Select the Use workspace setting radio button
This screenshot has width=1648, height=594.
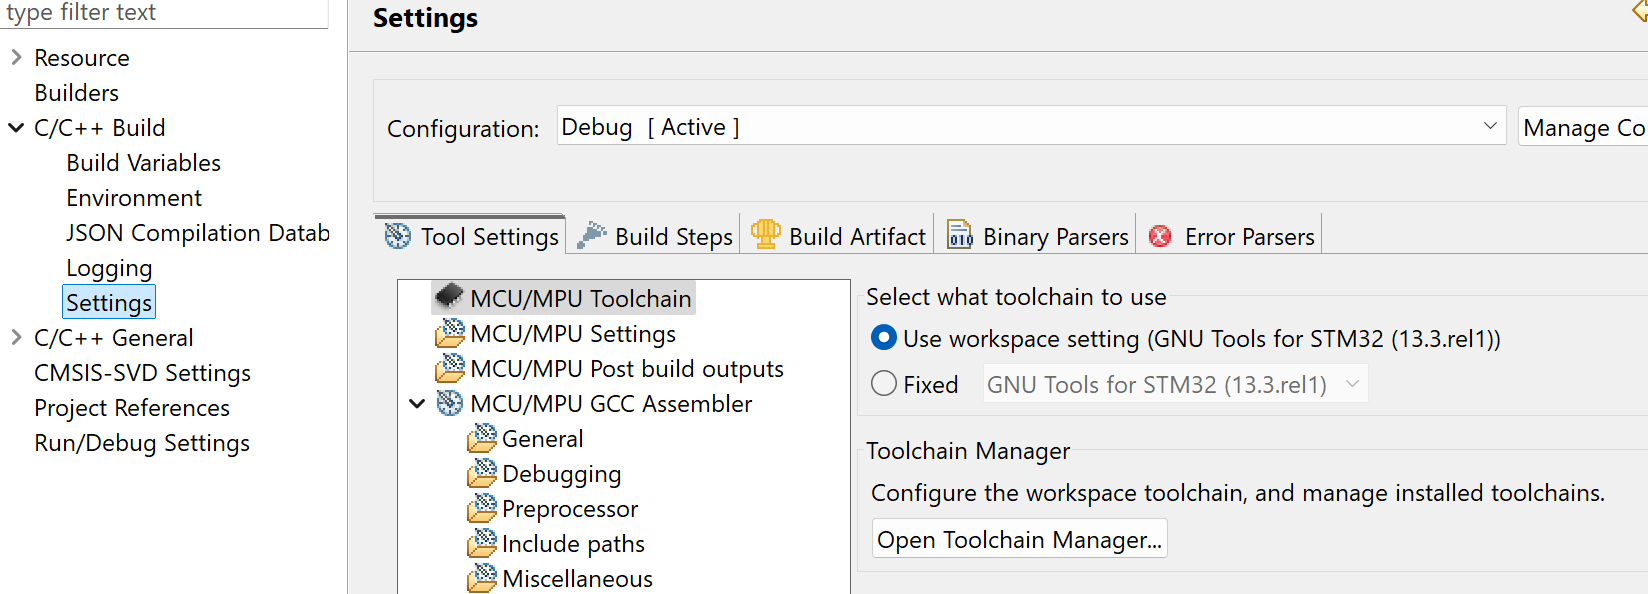(x=884, y=338)
